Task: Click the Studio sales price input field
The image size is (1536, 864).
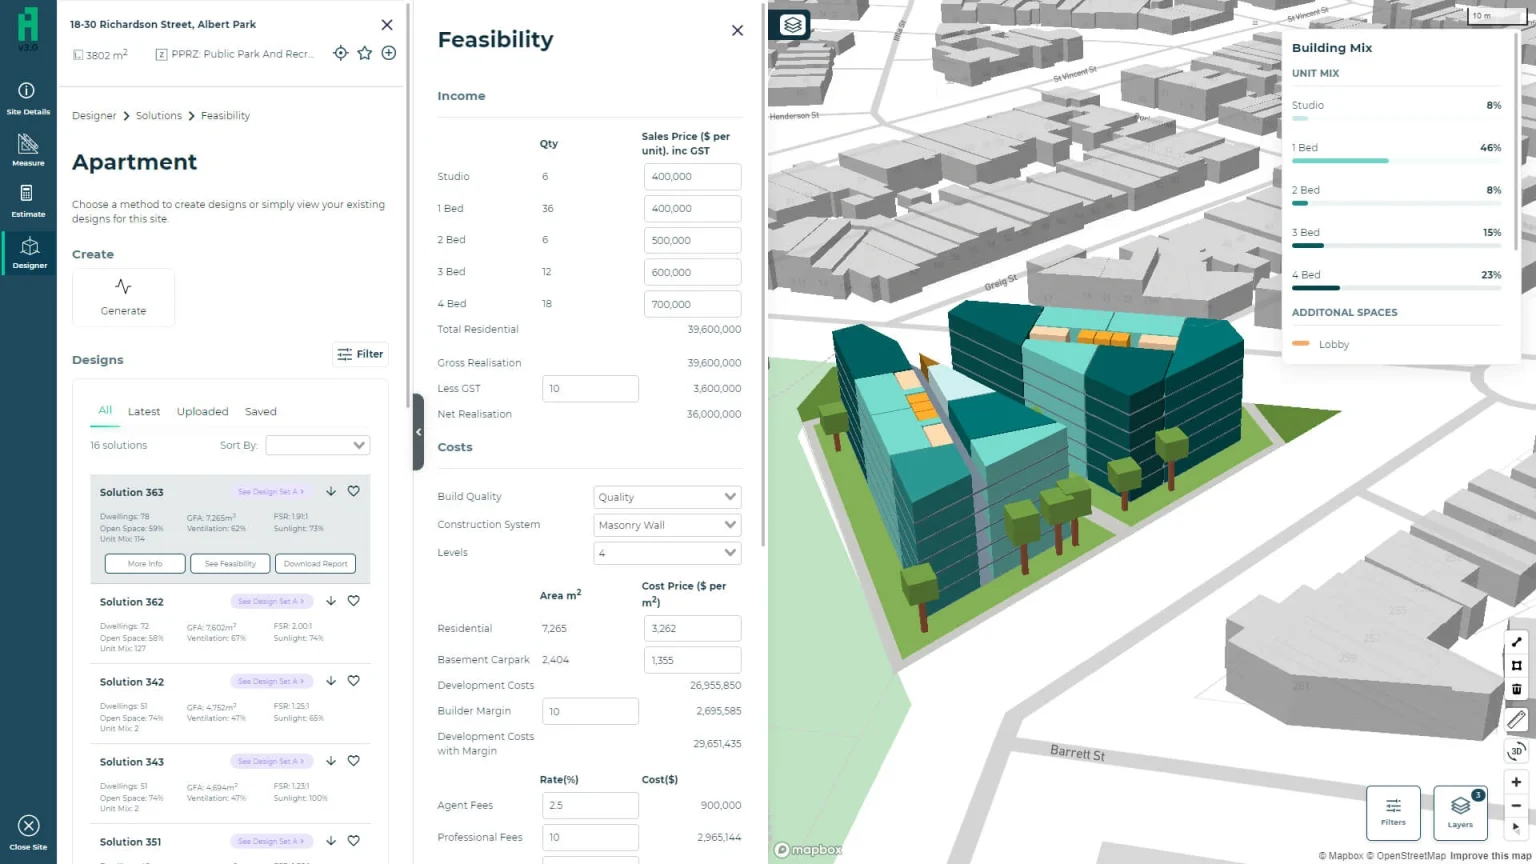Action: pos(692,177)
